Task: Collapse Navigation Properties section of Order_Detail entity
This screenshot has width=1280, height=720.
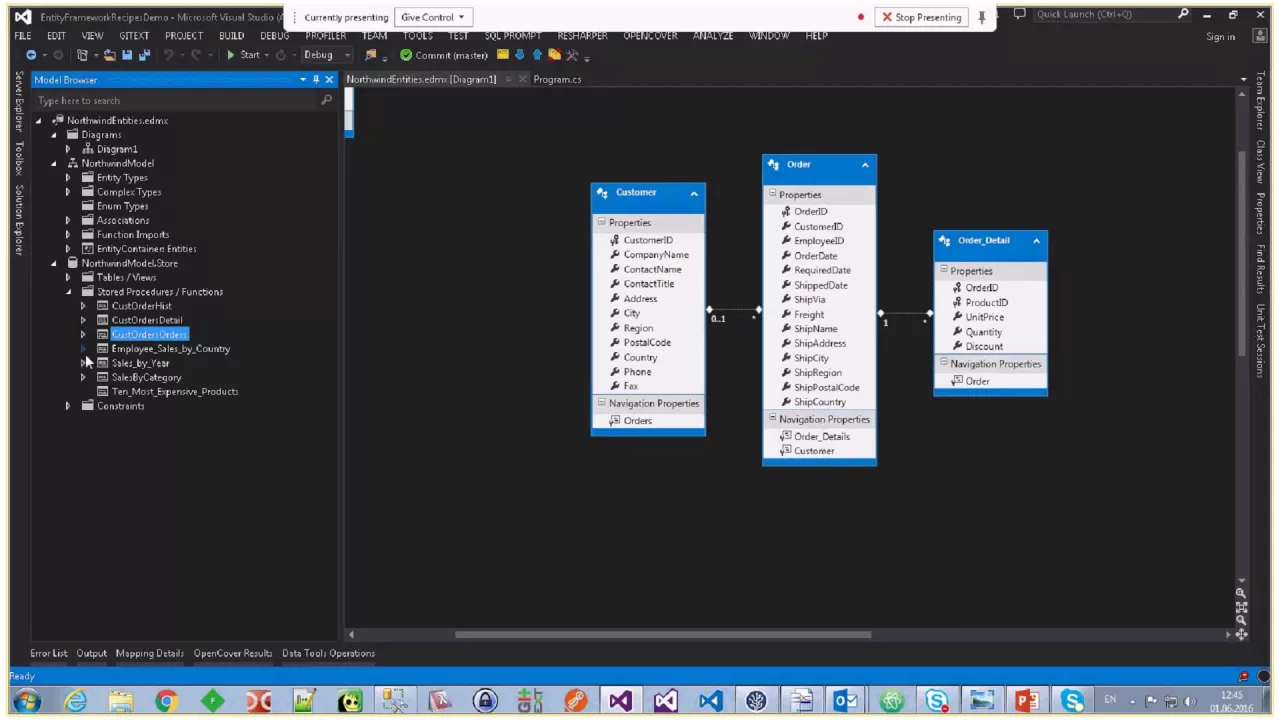Action: click(x=943, y=363)
